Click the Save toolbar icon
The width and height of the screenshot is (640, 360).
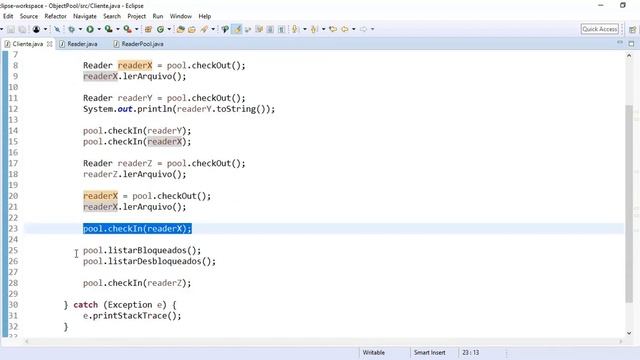(11, 29)
